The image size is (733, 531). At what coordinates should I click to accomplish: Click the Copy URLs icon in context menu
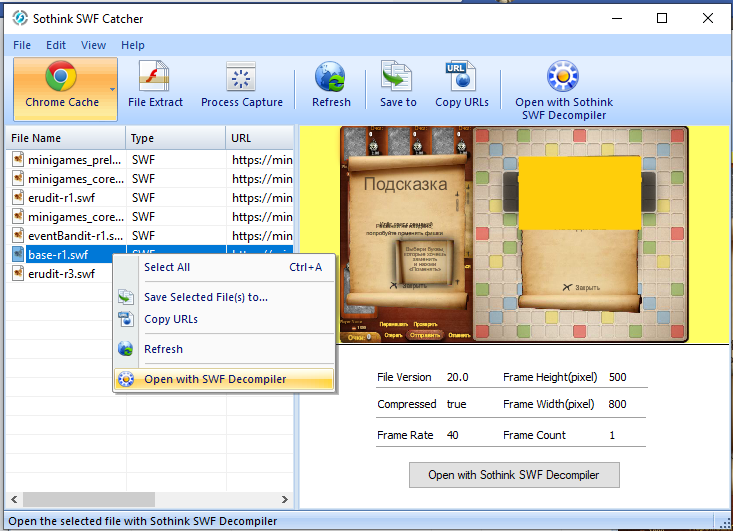point(125,319)
